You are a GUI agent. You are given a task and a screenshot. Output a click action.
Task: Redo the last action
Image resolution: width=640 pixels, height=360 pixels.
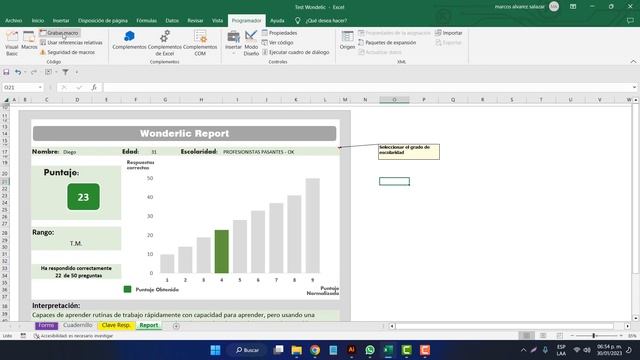coord(34,72)
